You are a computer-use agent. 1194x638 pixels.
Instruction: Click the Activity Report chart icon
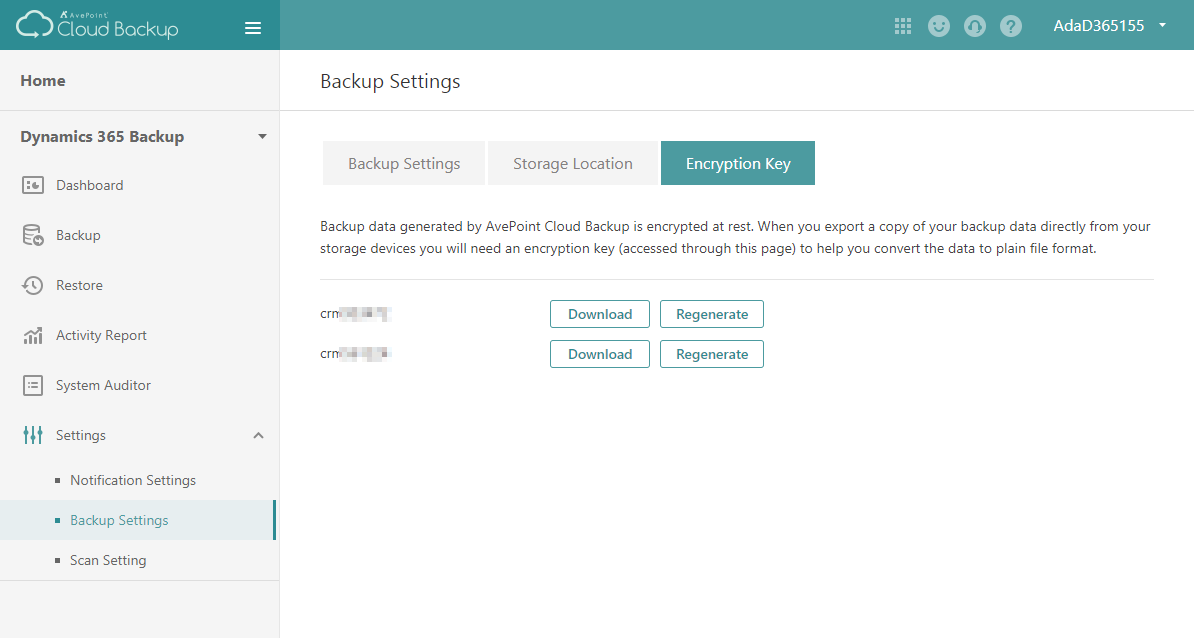[x=33, y=335]
